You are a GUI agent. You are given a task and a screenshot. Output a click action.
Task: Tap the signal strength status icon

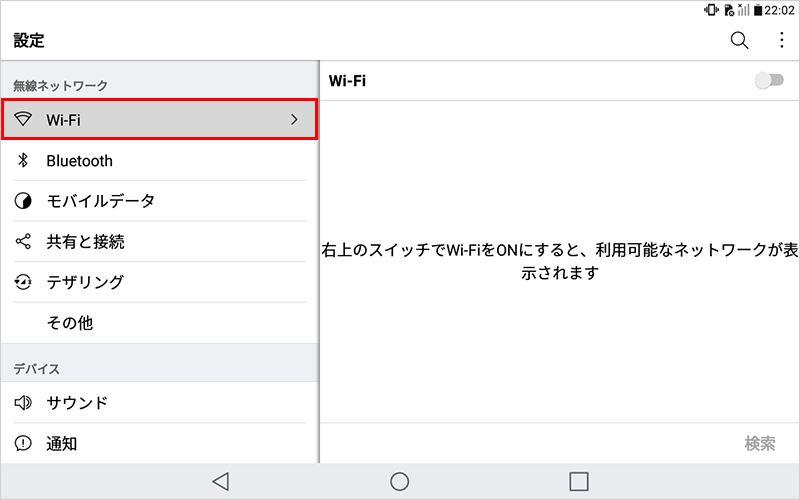(x=743, y=10)
